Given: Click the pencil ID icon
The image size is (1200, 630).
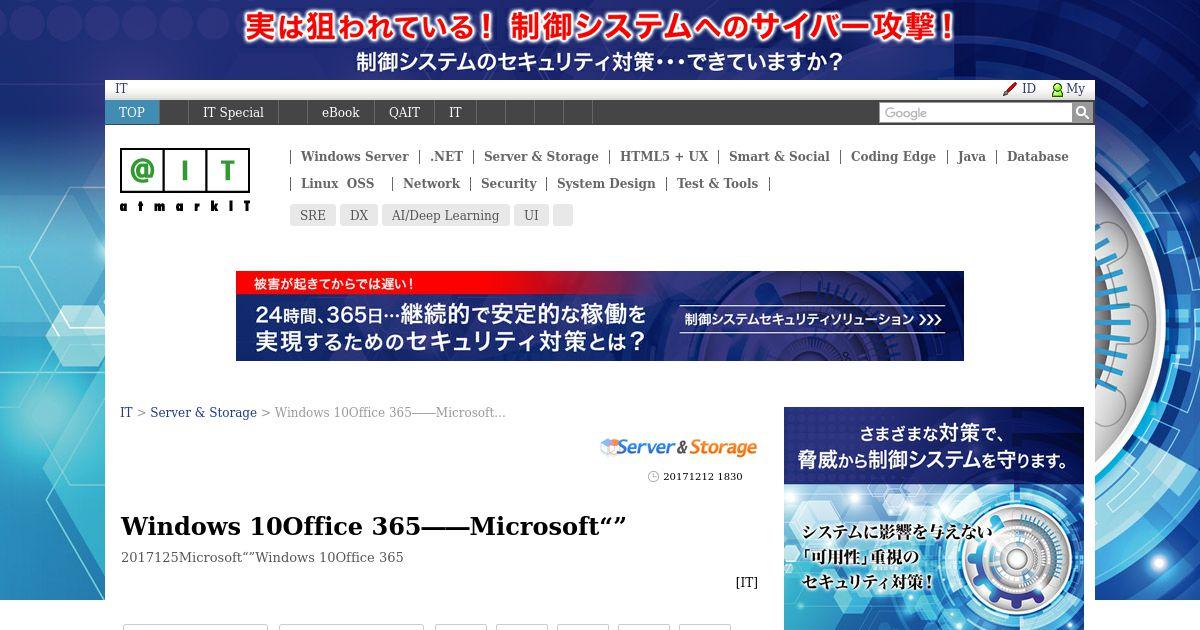Looking at the screenshot, I should 1010,89.
